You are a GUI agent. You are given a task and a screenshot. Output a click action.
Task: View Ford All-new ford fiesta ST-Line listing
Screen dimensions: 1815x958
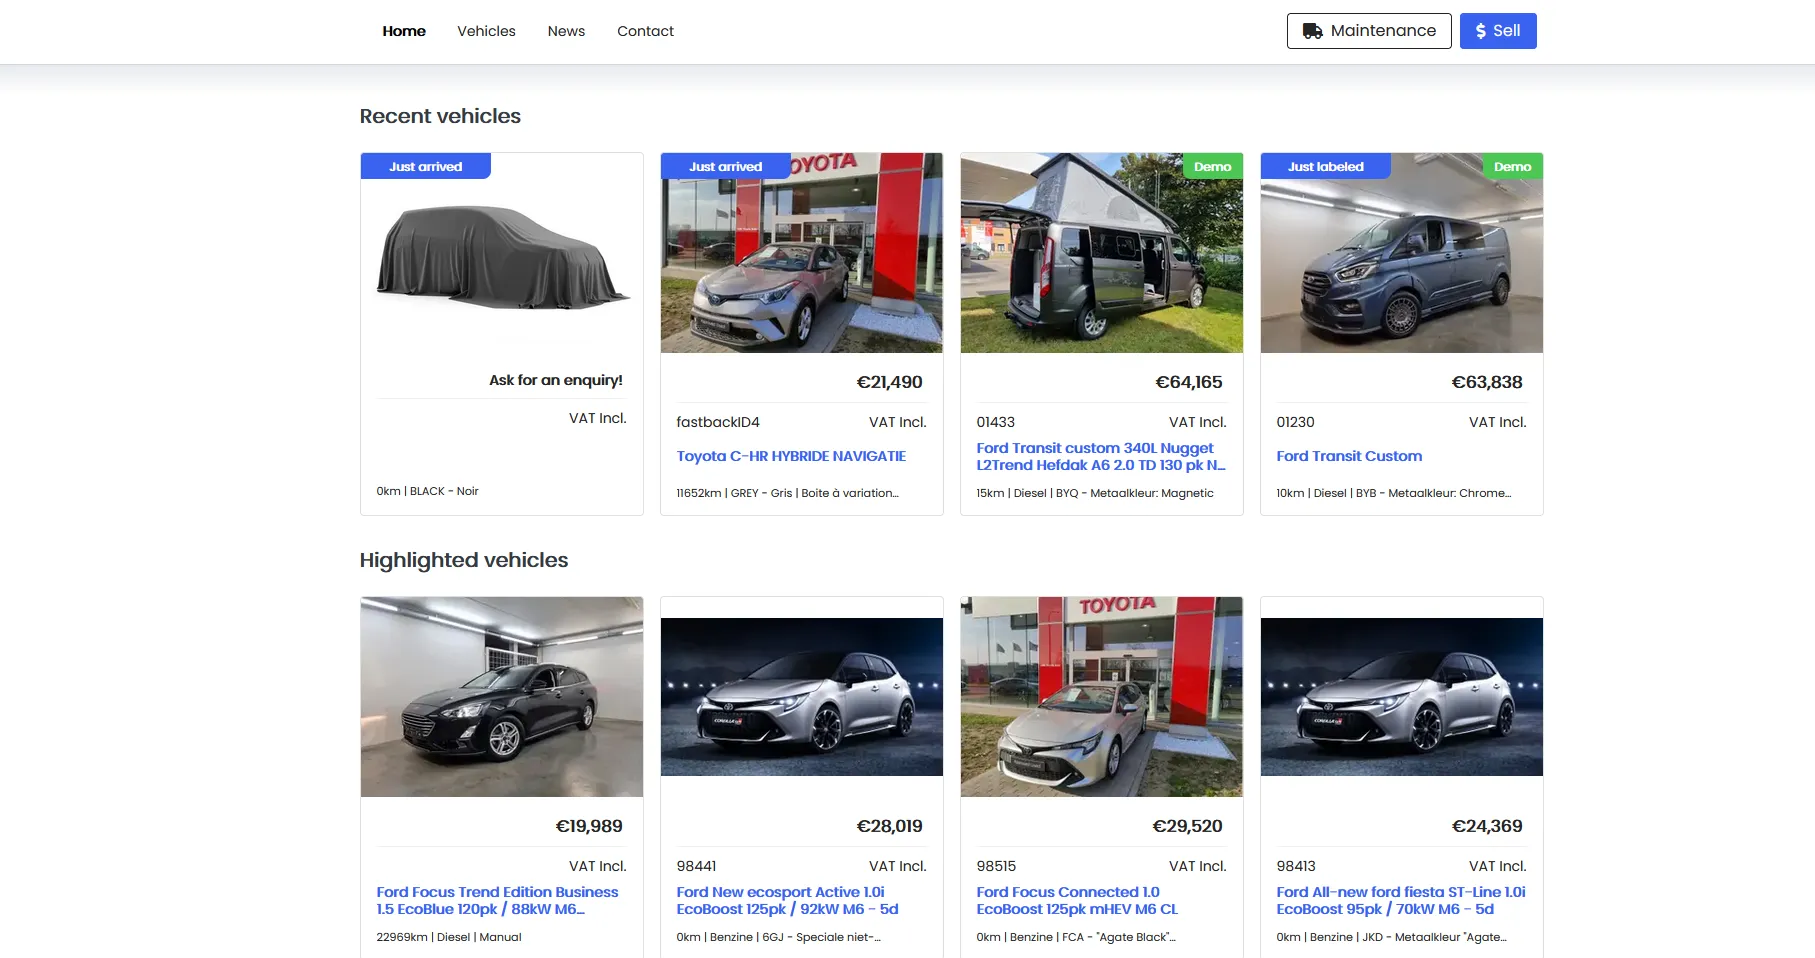point(1401,900)
